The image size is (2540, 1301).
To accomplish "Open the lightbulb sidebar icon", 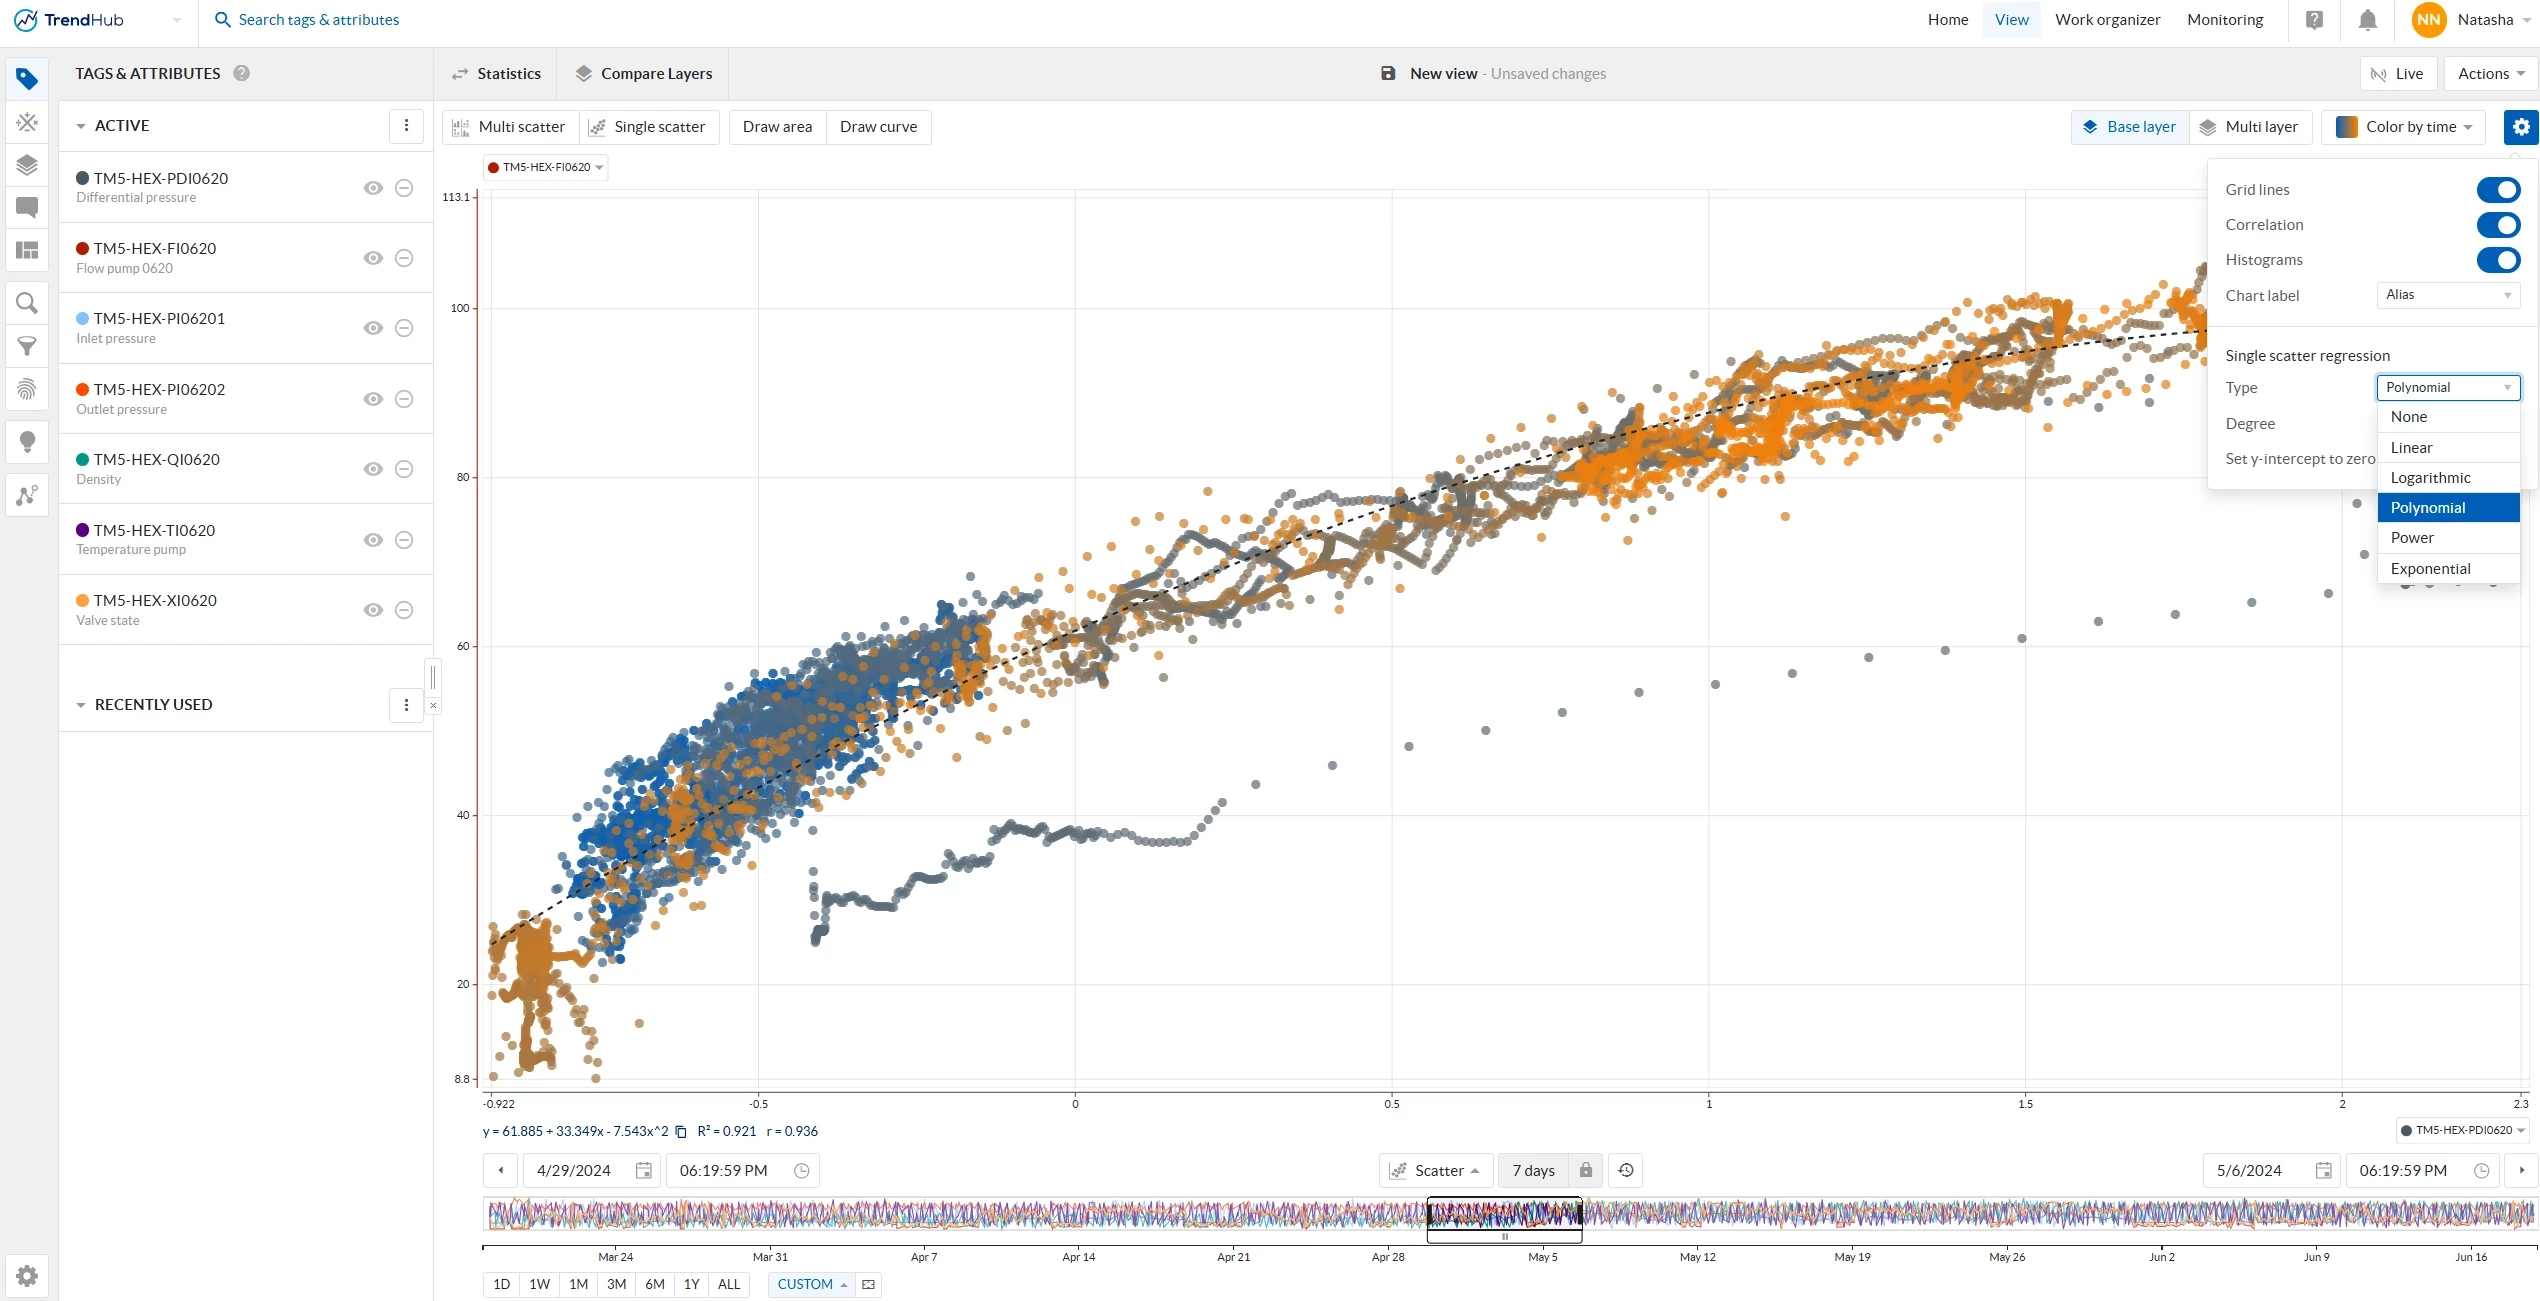I will (x=27, y=441).
